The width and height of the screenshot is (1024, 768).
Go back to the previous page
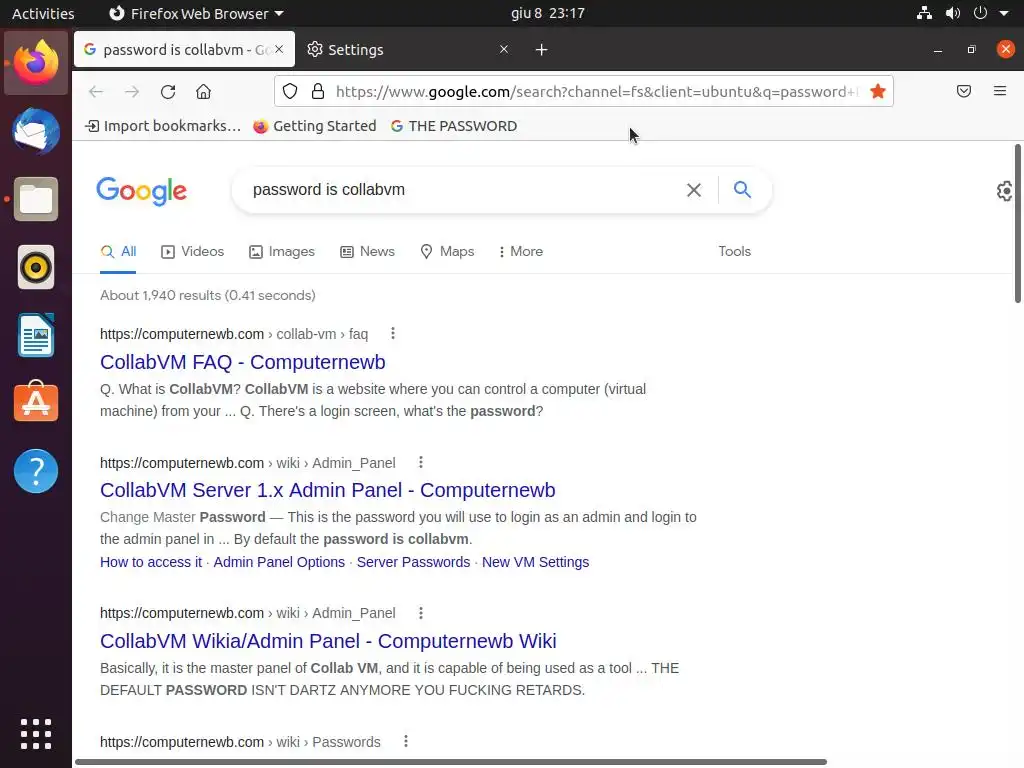pos(96,91)
